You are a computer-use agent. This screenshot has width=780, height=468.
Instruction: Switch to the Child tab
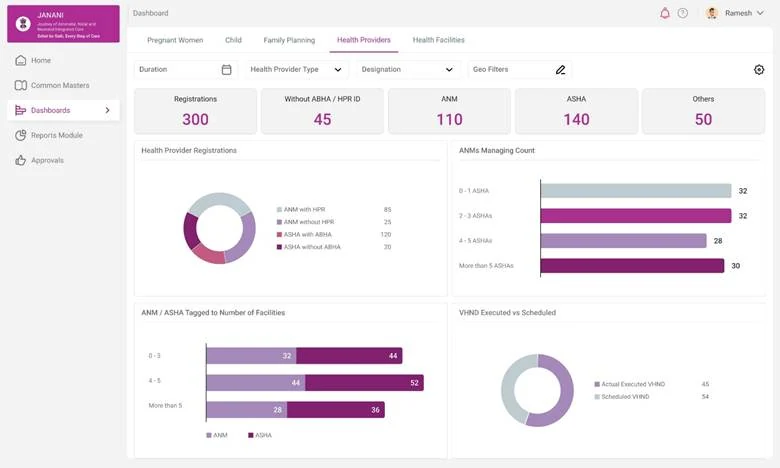(x=233, y=40)
